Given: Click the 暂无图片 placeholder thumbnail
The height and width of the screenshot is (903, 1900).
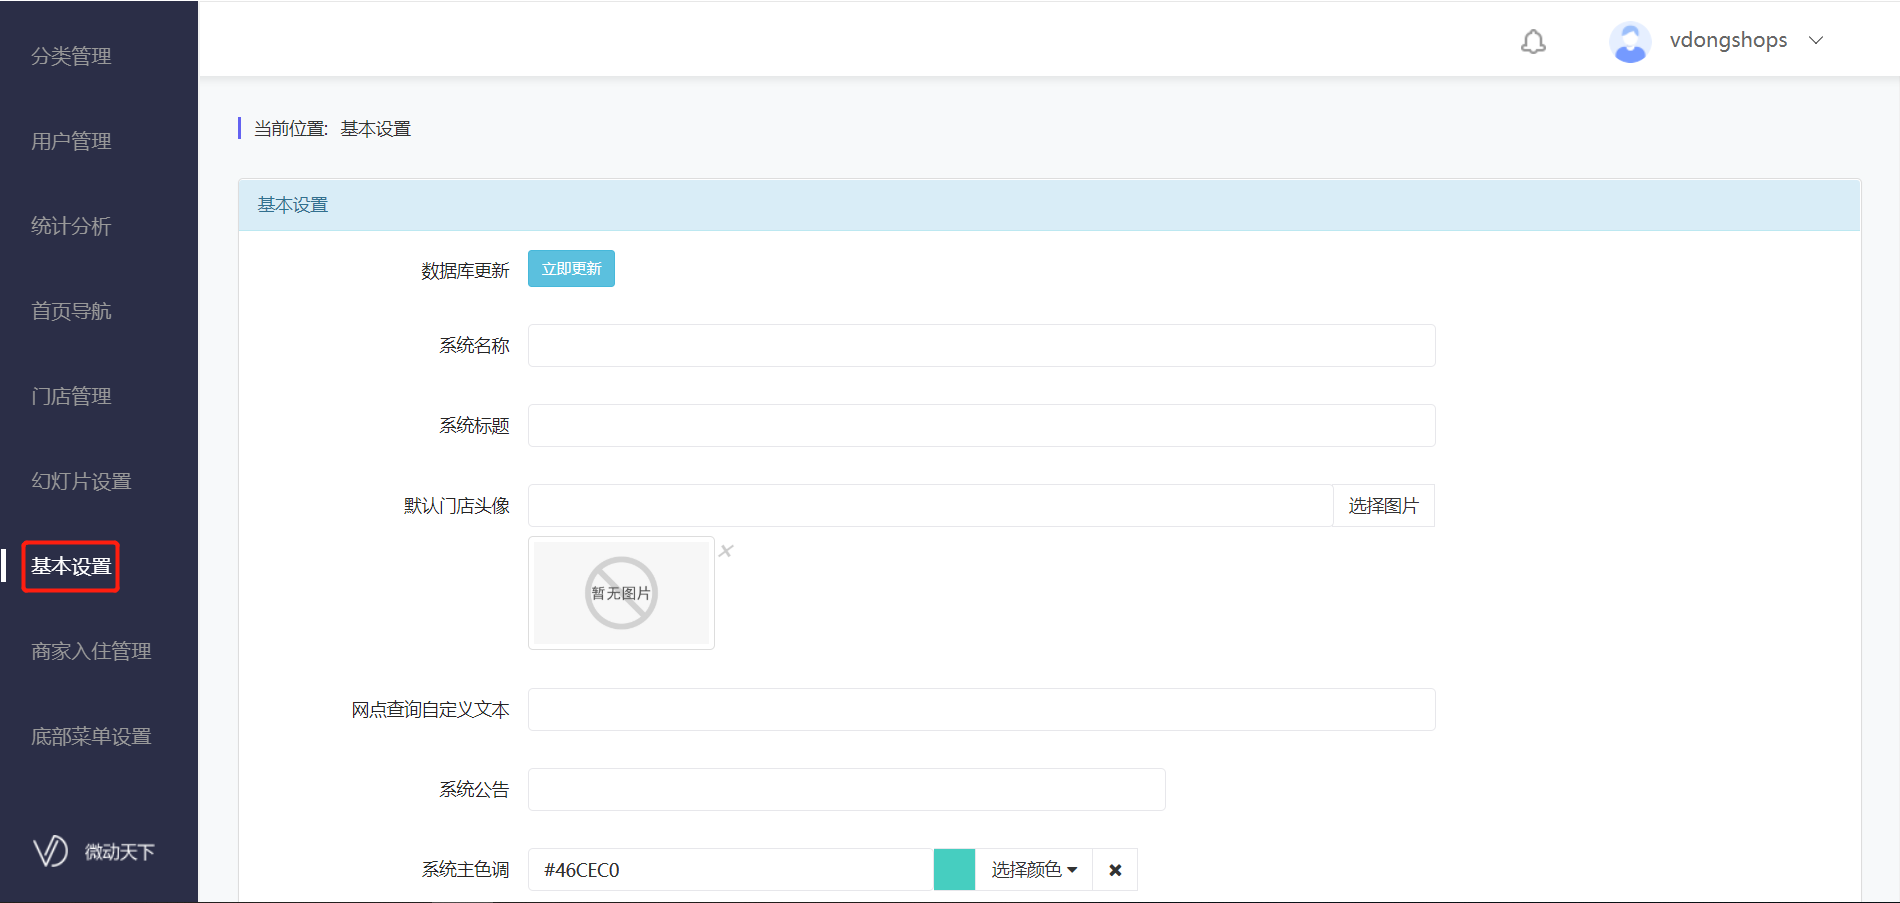Looking at the screenshot, I should pyautogui.click(x=621, y=593).
